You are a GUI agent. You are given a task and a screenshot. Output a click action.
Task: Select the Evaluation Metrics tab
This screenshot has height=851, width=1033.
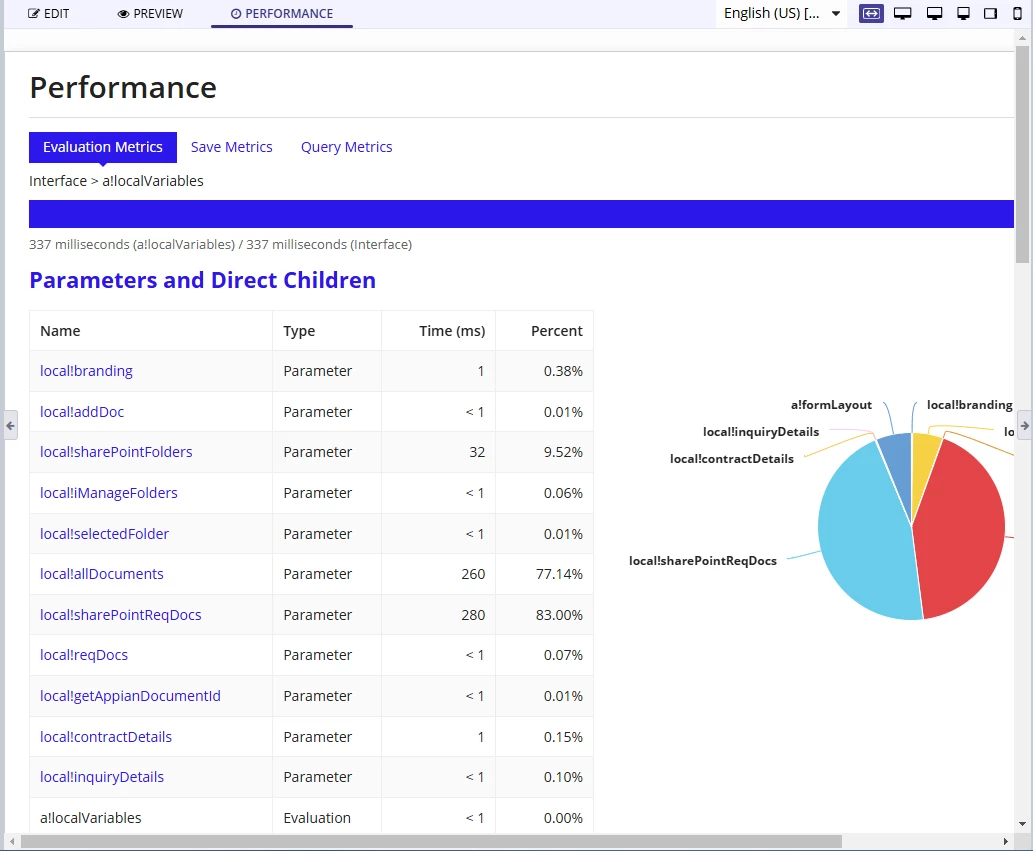103,147
